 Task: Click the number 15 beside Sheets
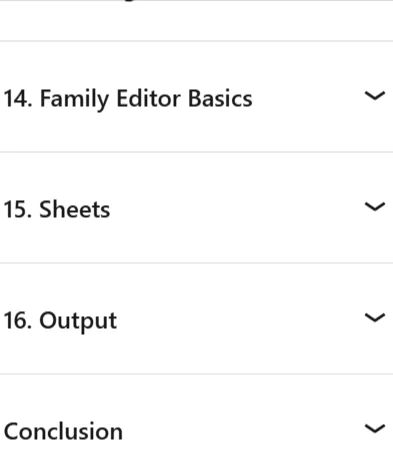pos(18,210)
